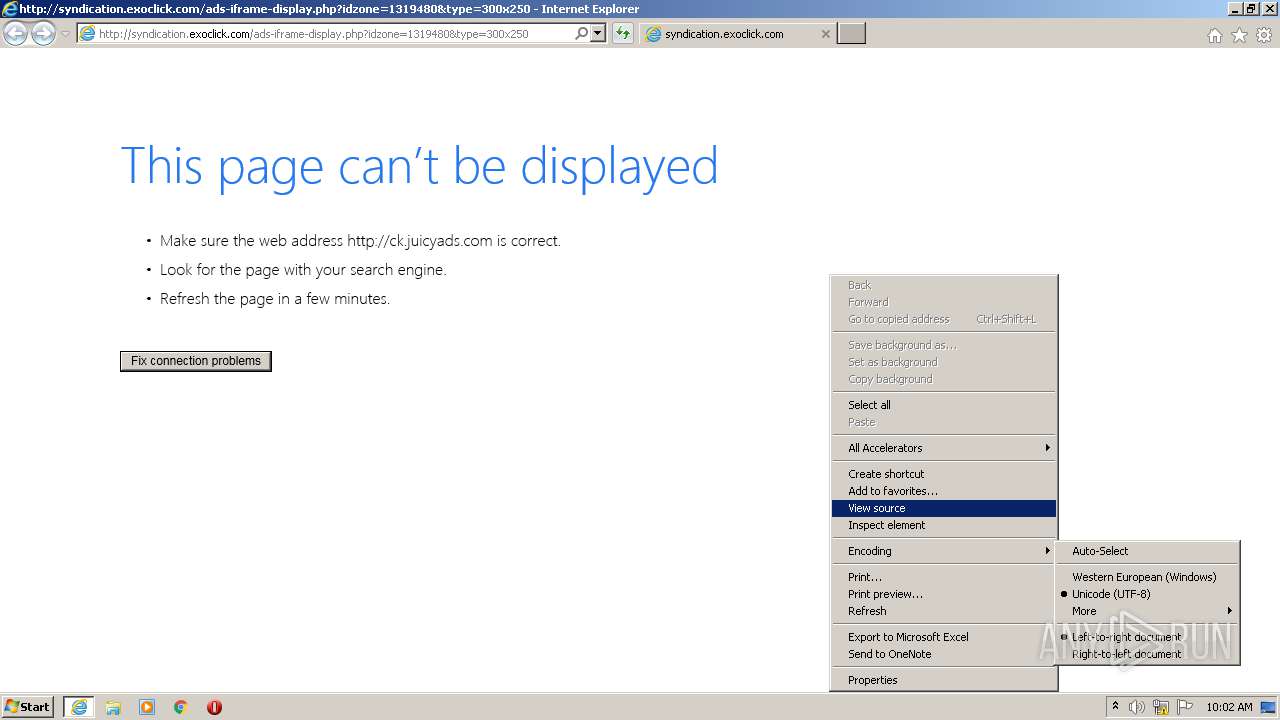Choose Inspect element menu entry
This screenshot has width=1280, height=720.
point(944,525)
